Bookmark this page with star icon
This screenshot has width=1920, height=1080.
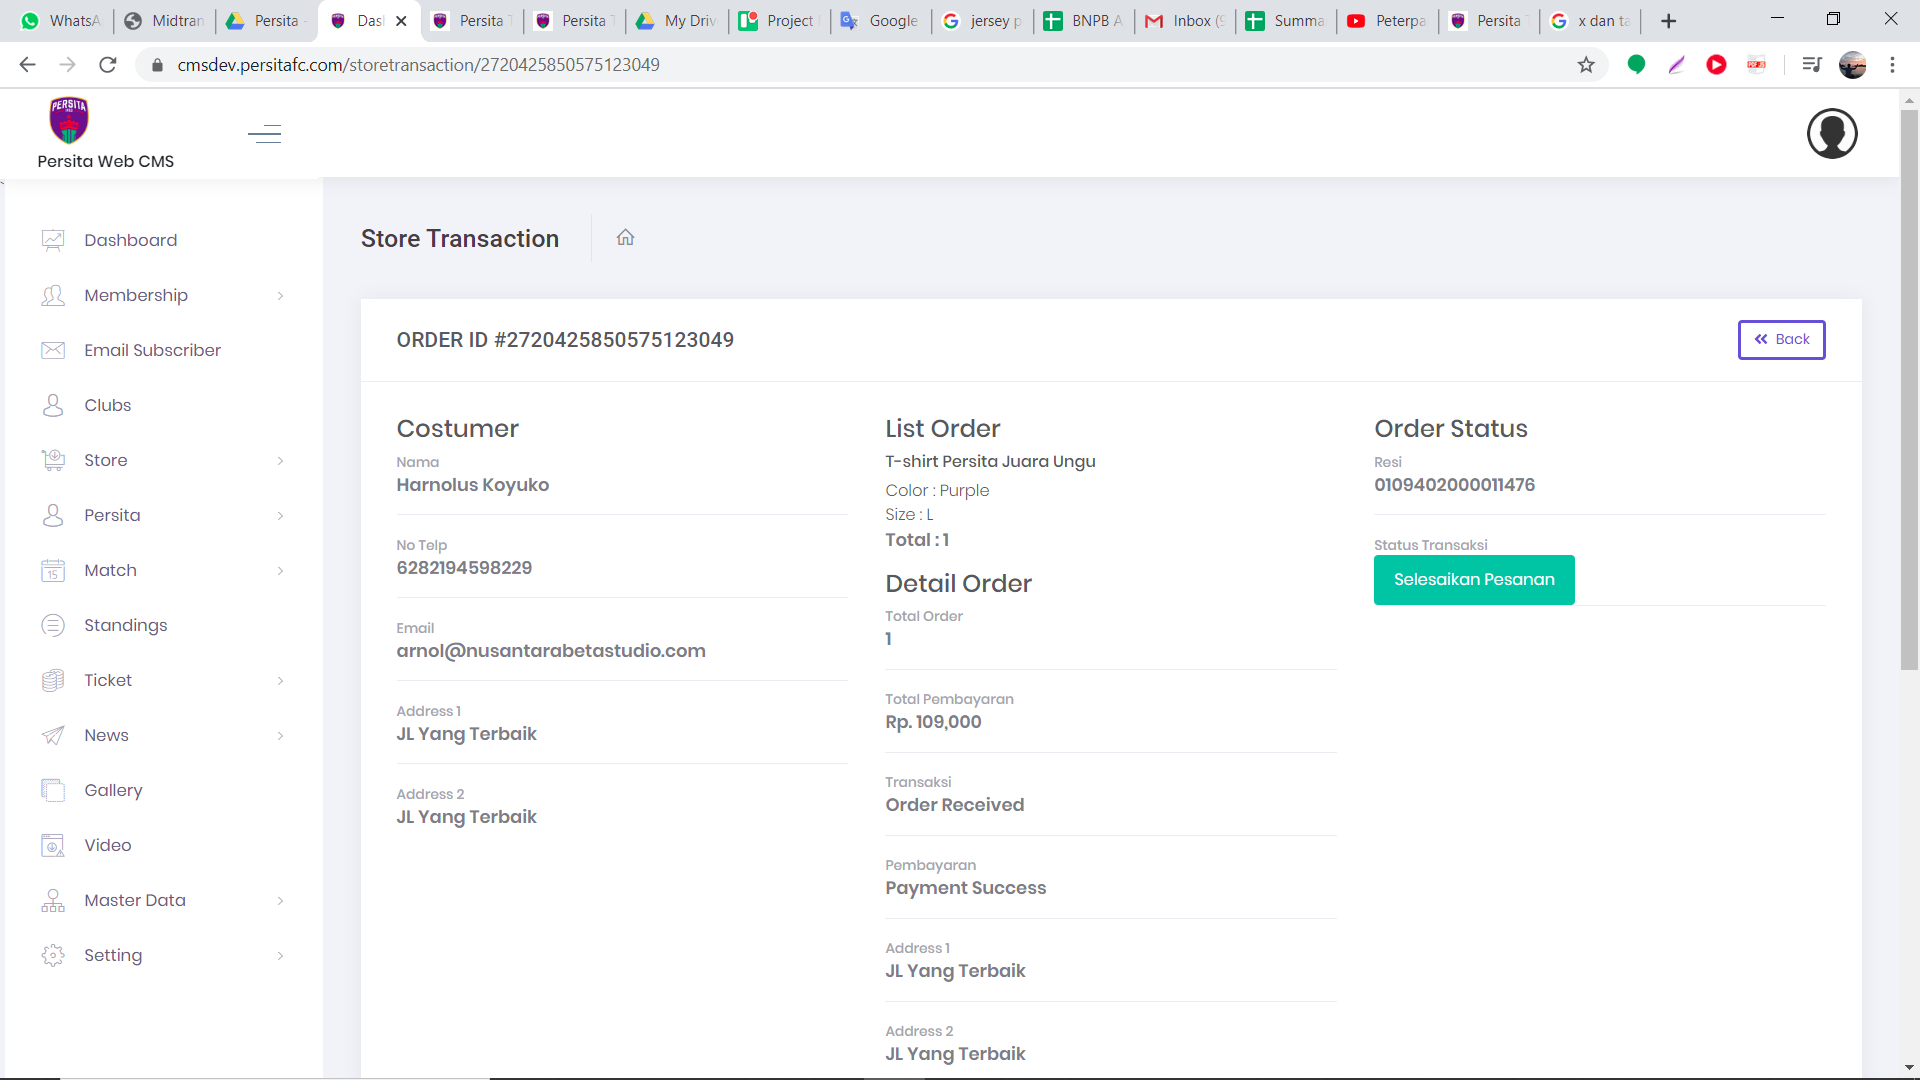(1586, 65)
